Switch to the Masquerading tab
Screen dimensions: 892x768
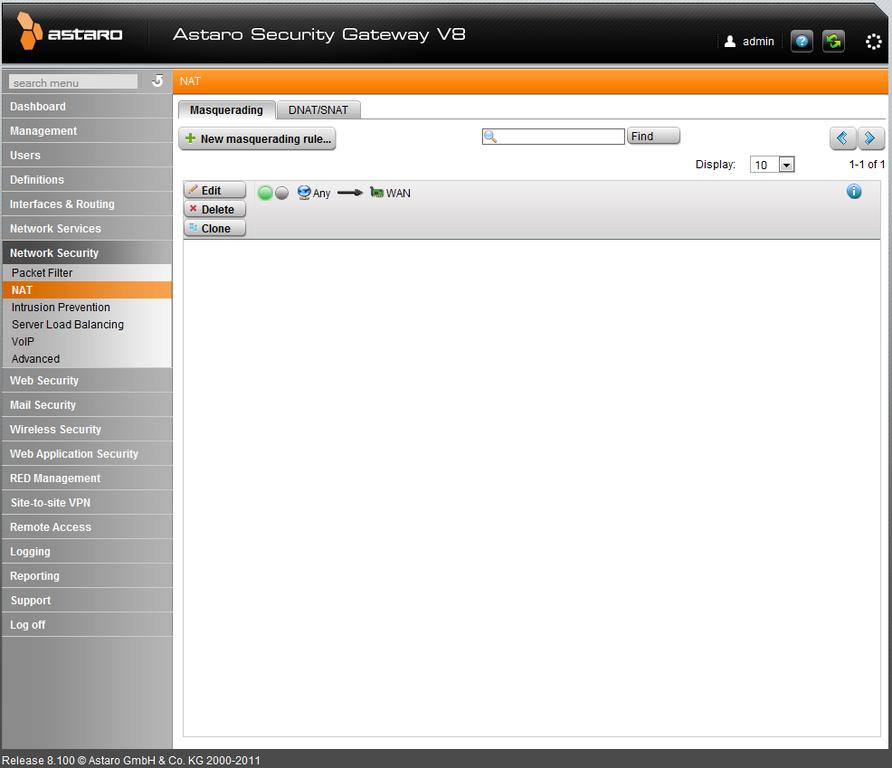coord(226,110)
